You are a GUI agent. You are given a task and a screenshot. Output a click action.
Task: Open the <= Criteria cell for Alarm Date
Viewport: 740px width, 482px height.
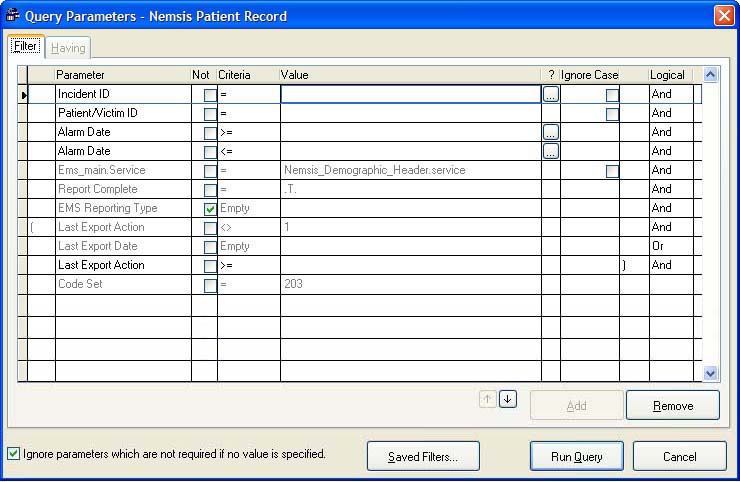coord(249,151)
